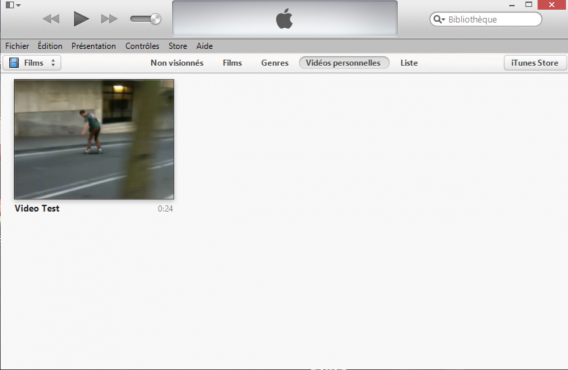Open the iTunes Store button
Image resolution: width=568 pixels, height=370 pixels.
pyautogui.click(x=535, y=63)
